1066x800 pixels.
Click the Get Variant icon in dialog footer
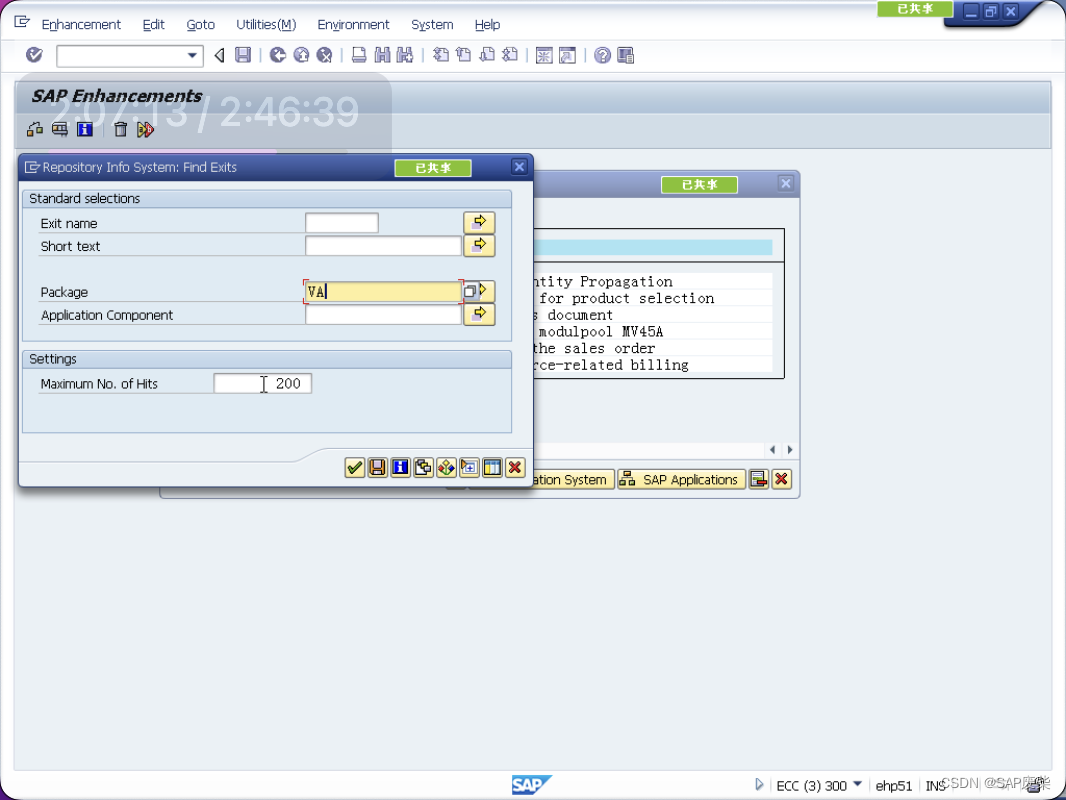click(x=424, y=468)
